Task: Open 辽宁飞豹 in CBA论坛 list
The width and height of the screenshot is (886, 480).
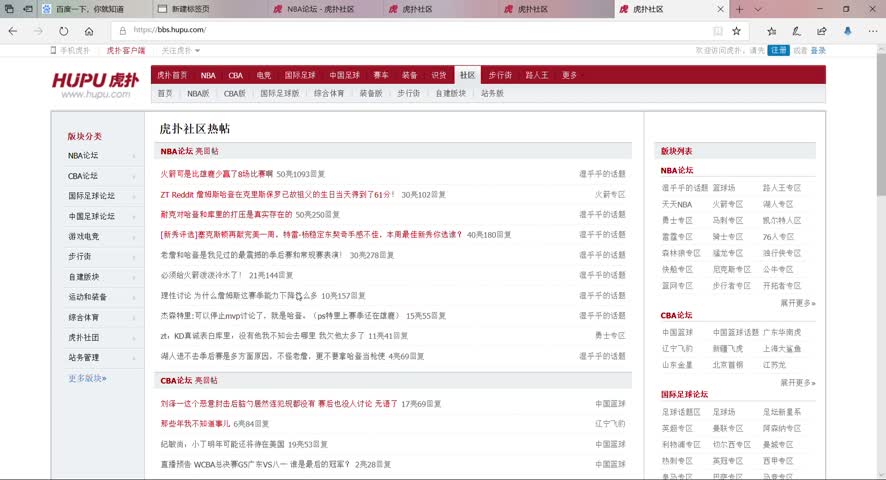Action: point(677,349)
